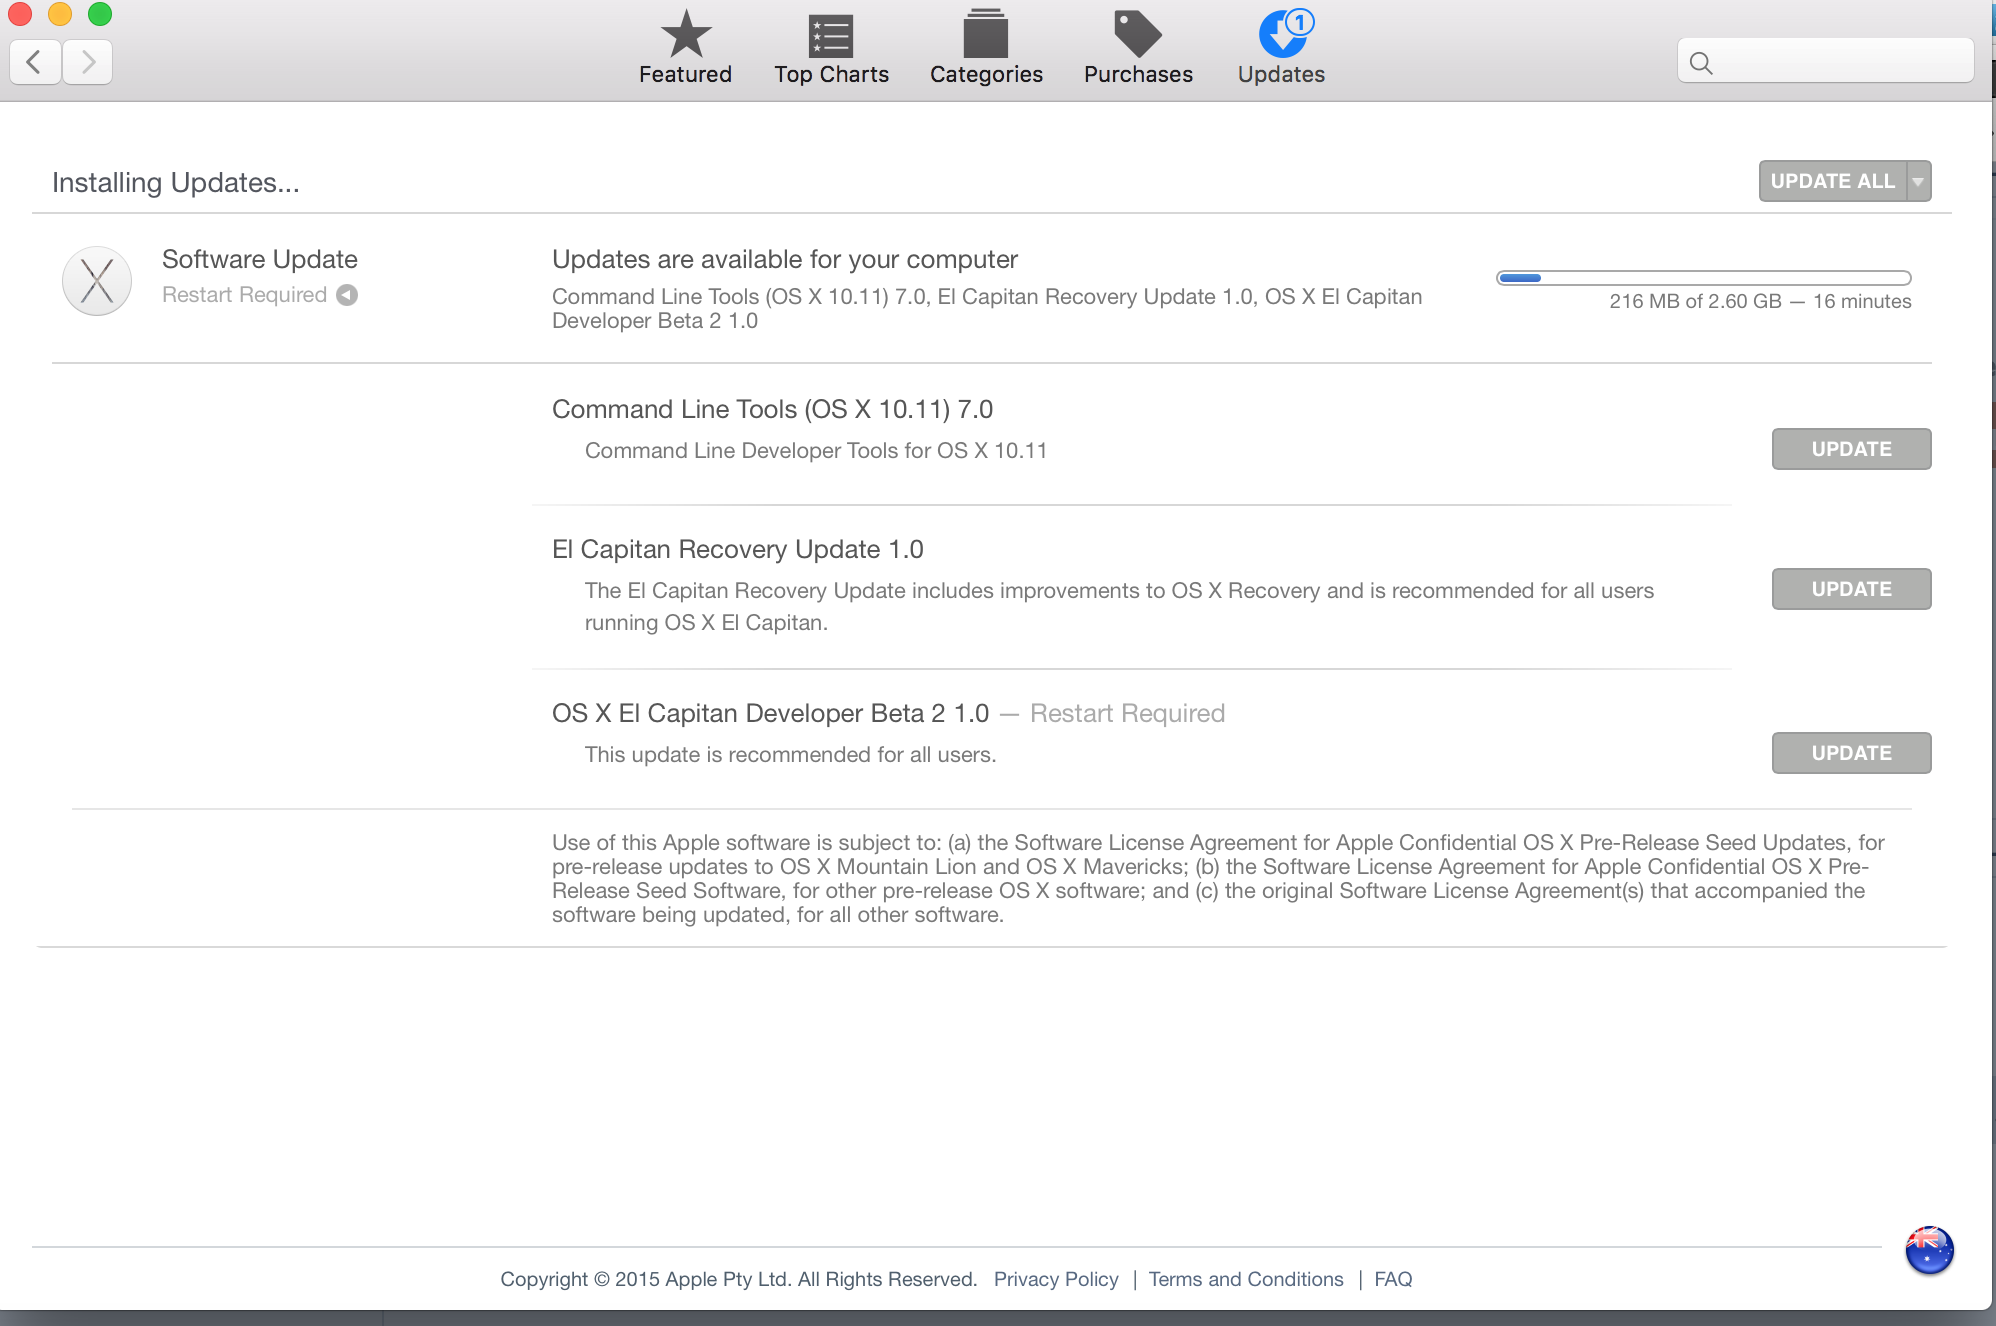Update OS X El Capitan Developer Beta 2

[1851, 753]
